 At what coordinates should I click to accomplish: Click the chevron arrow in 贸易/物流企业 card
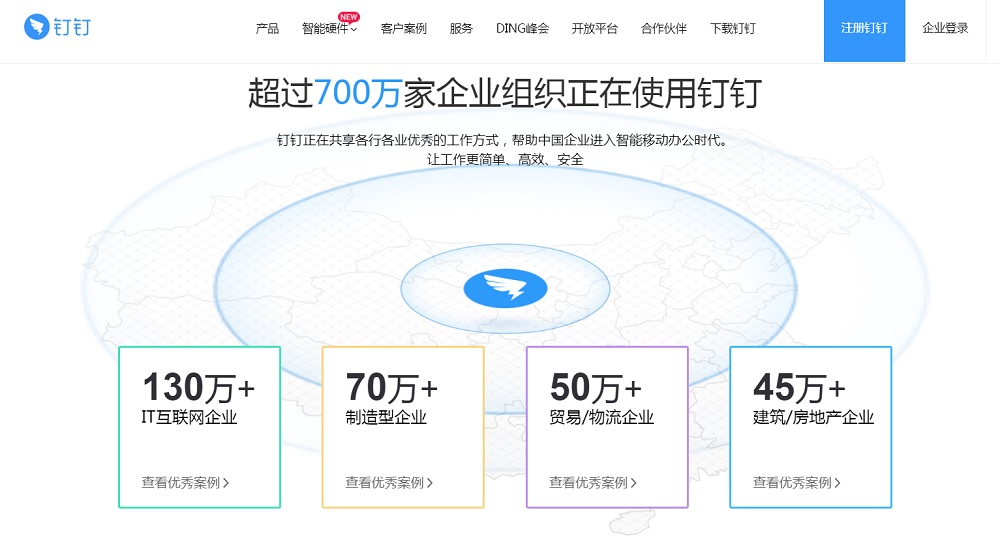(x=634, y=483)
